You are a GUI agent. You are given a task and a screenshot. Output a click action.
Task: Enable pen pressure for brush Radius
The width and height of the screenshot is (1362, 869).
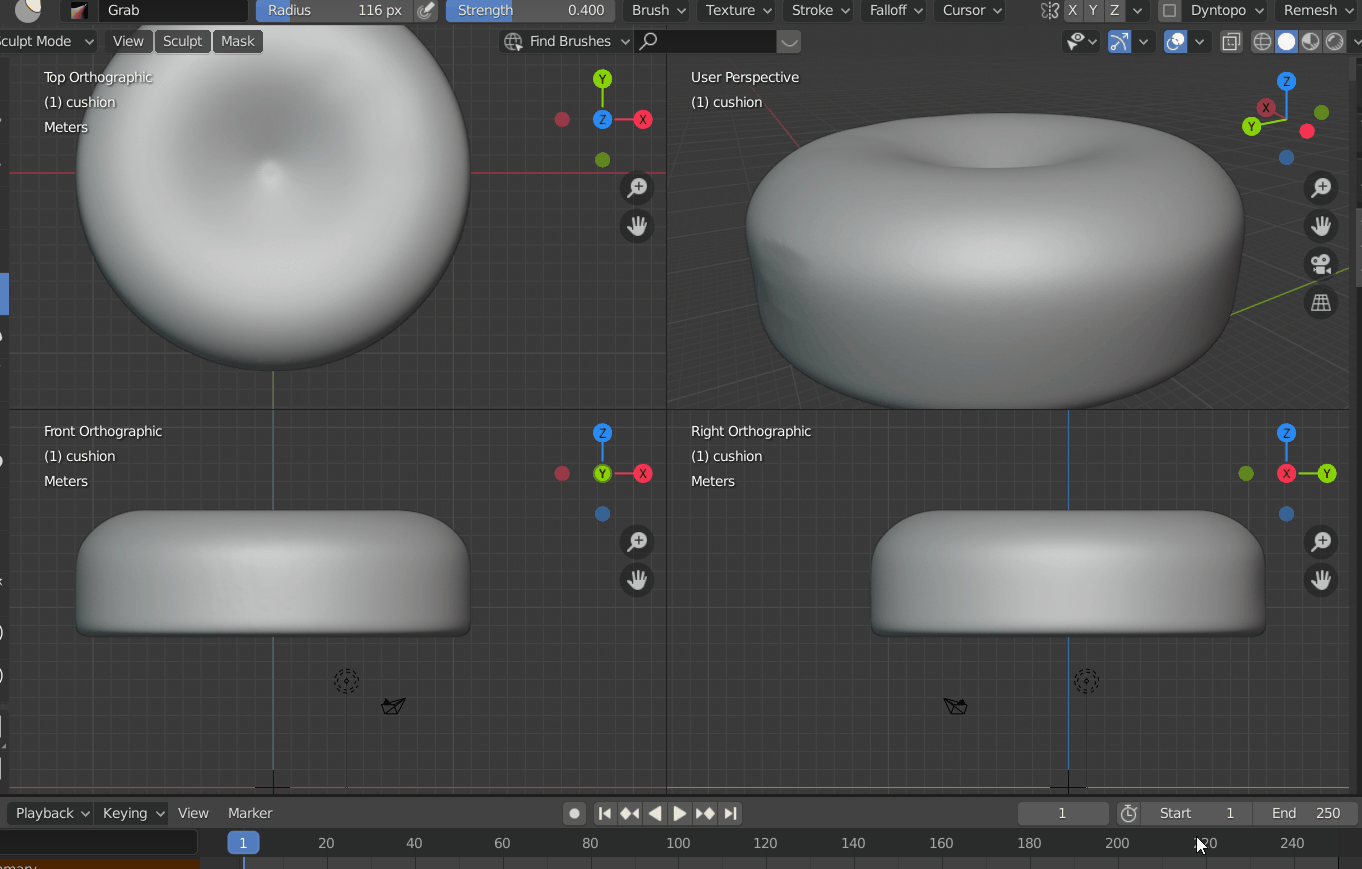[425, 11]
